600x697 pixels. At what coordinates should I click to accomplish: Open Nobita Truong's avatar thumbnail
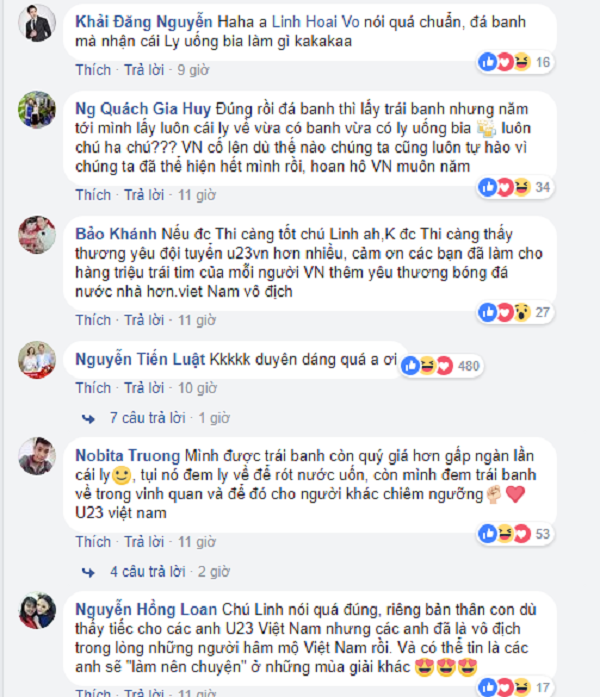37,456
